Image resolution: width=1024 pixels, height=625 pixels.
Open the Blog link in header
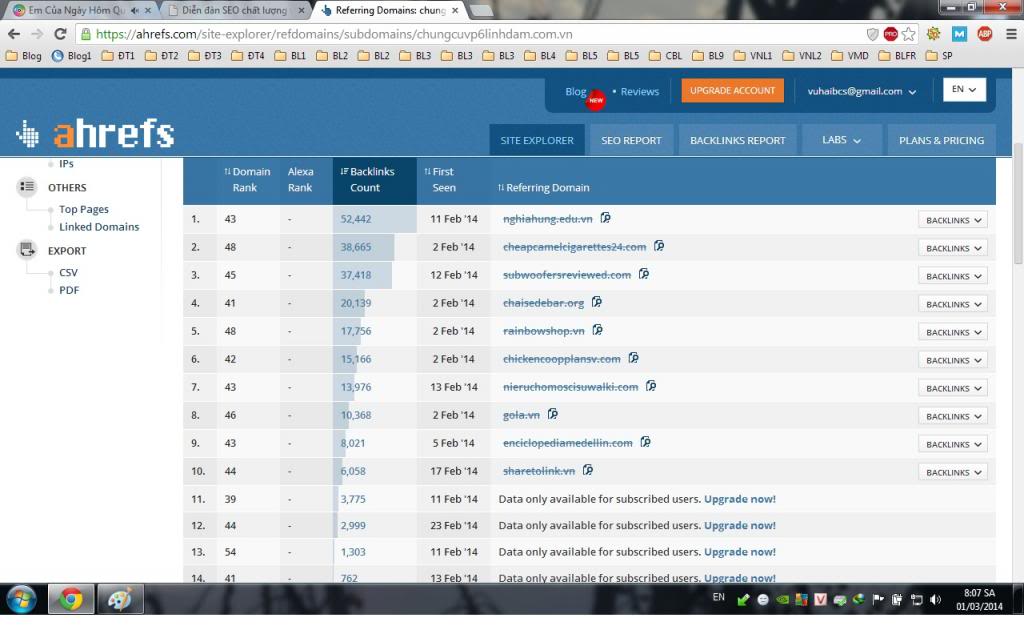(x=575, y=91)
